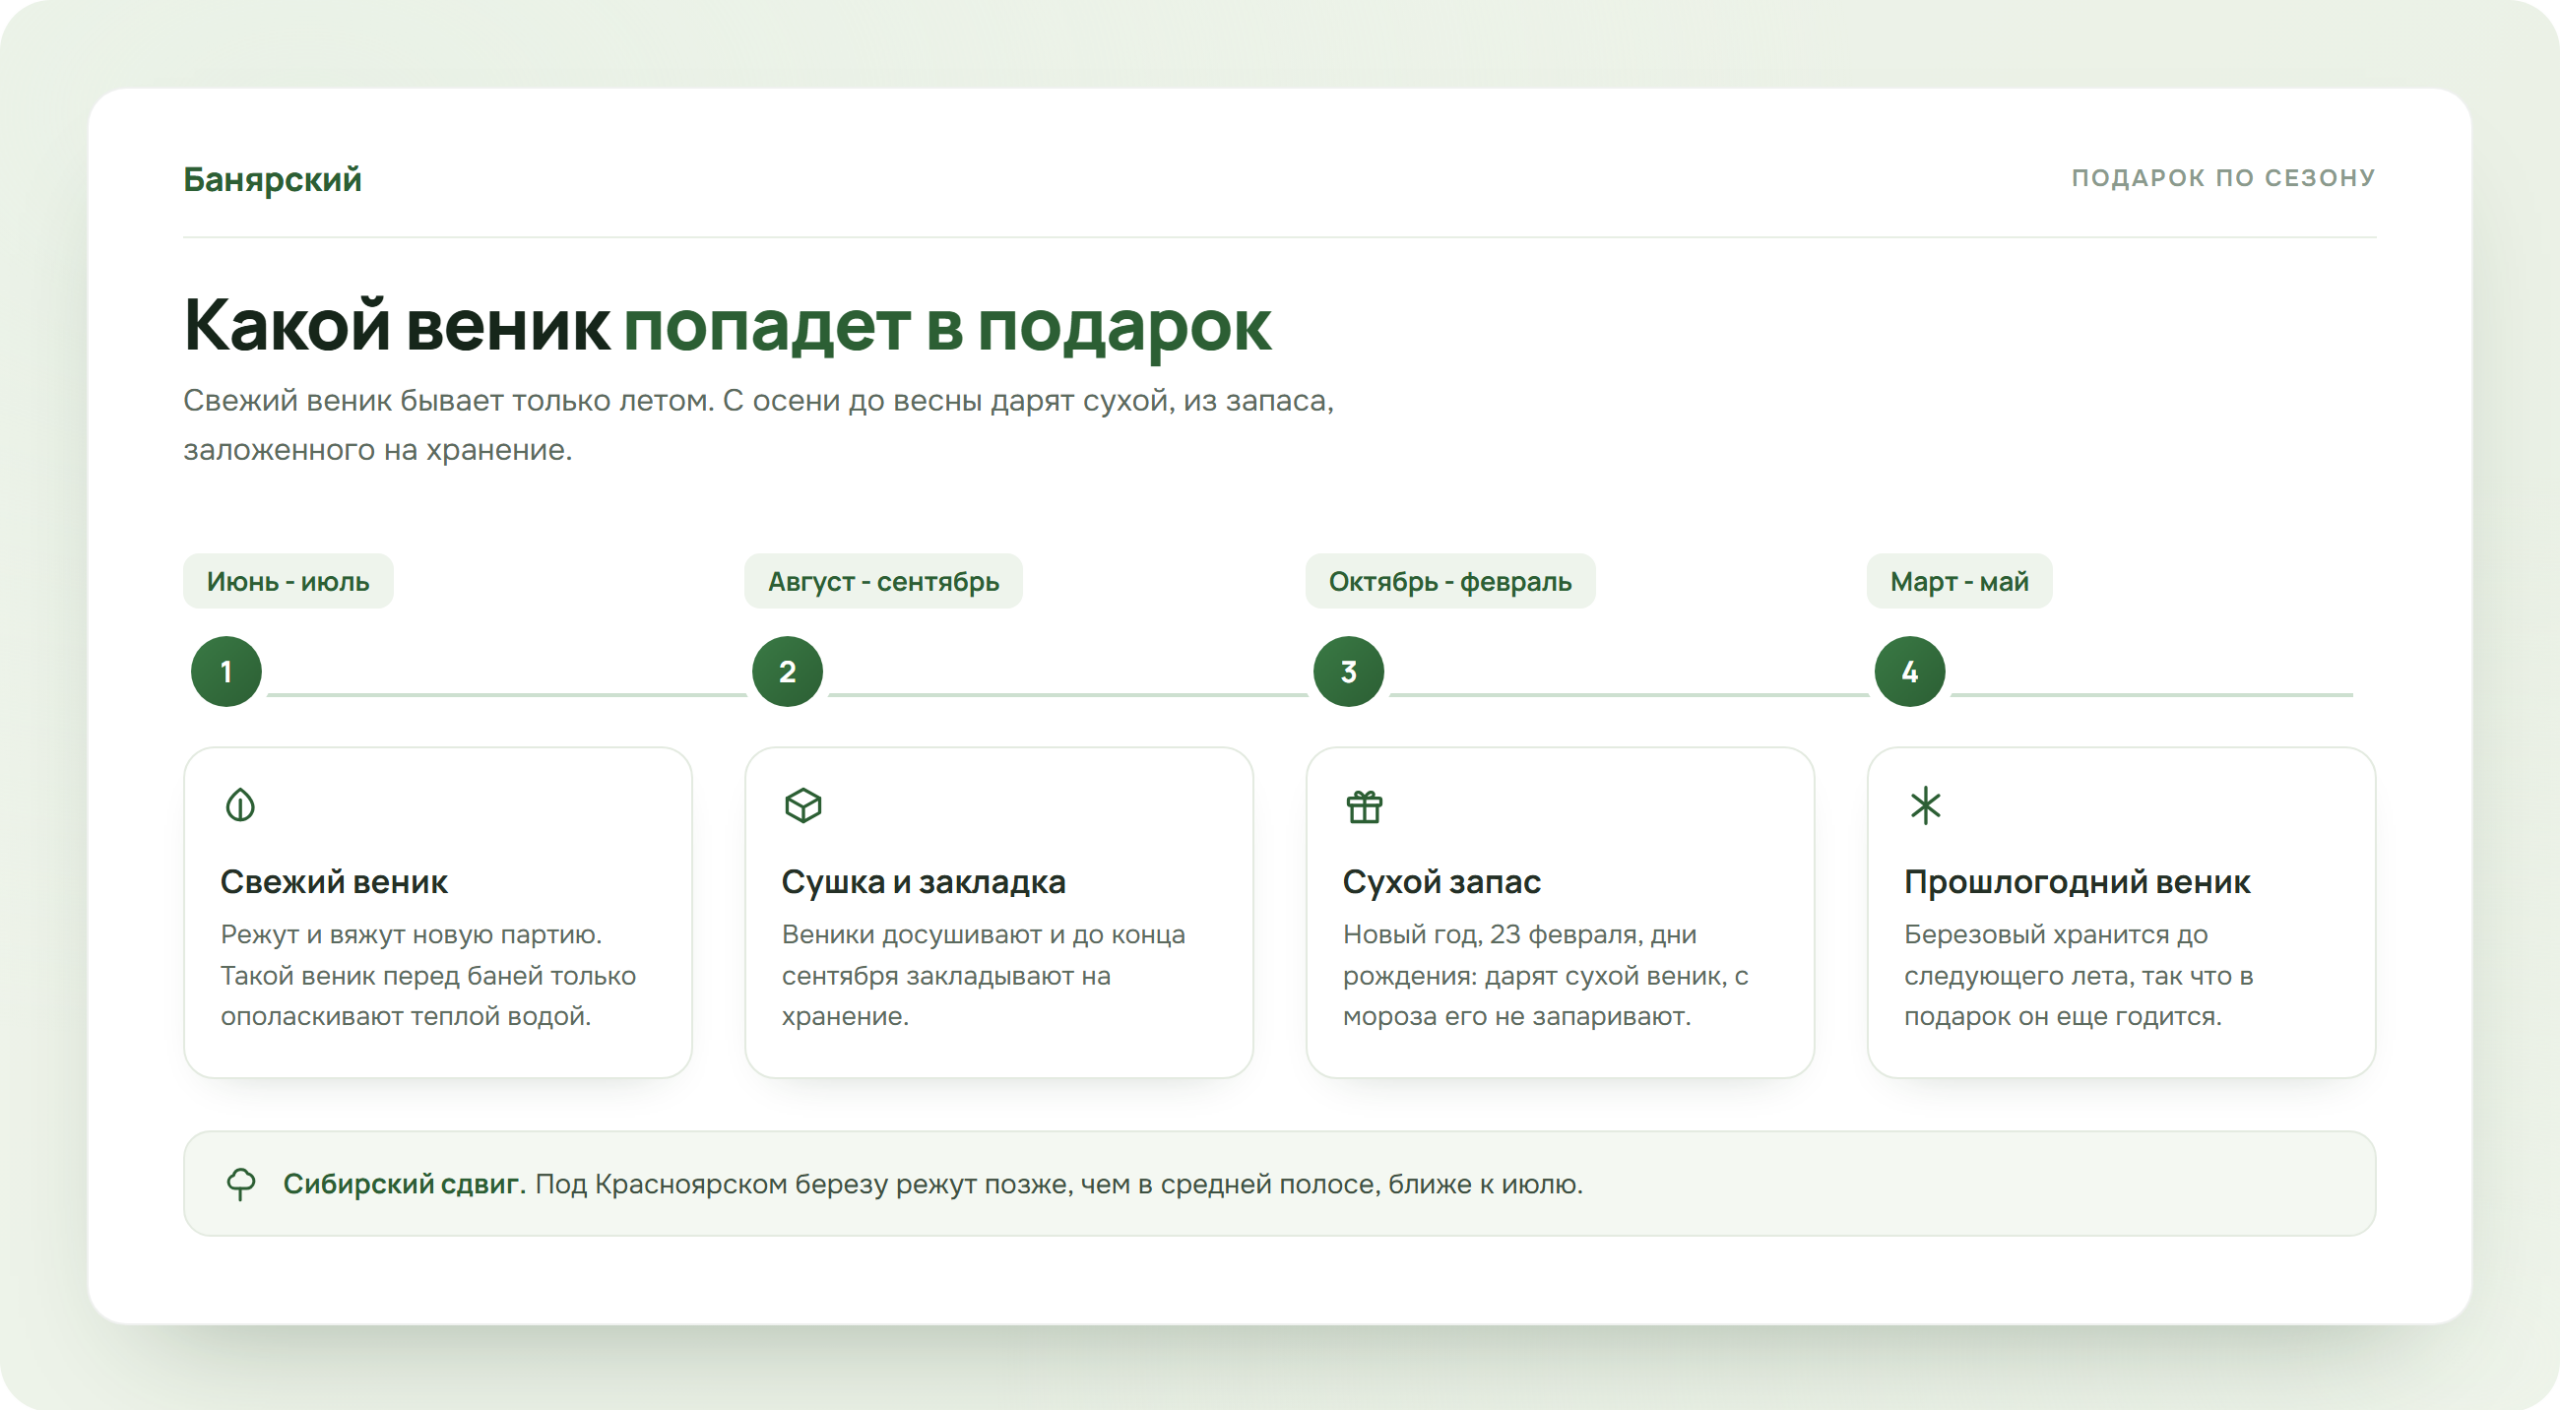Click the box icon above Сушка и закладка

[x=803, y=805]
